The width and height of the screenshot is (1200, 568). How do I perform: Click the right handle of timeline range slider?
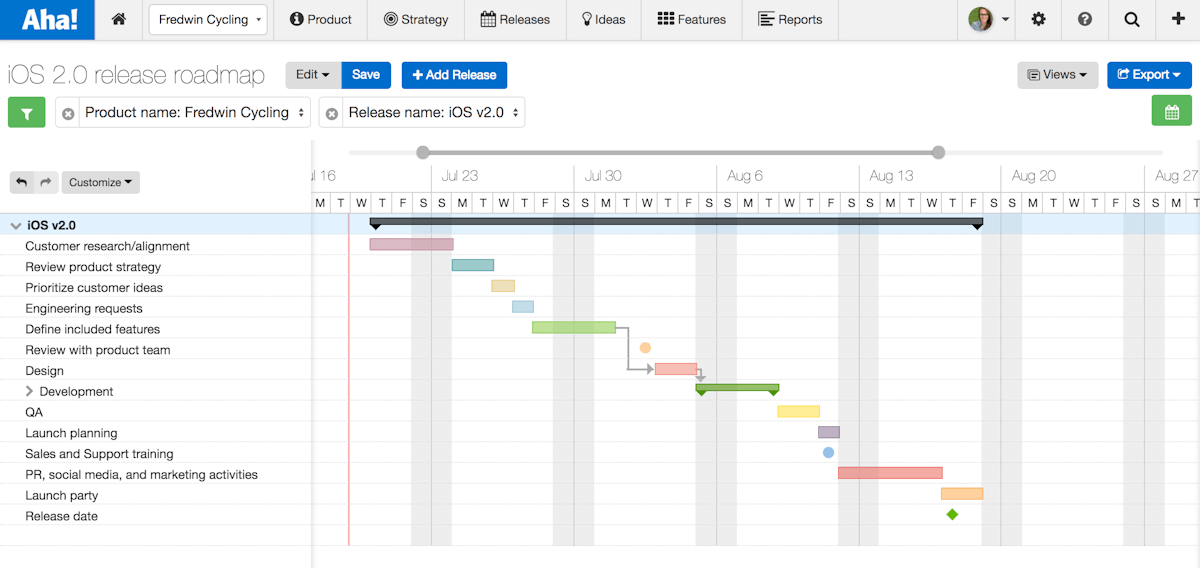(x=938, y=152)
